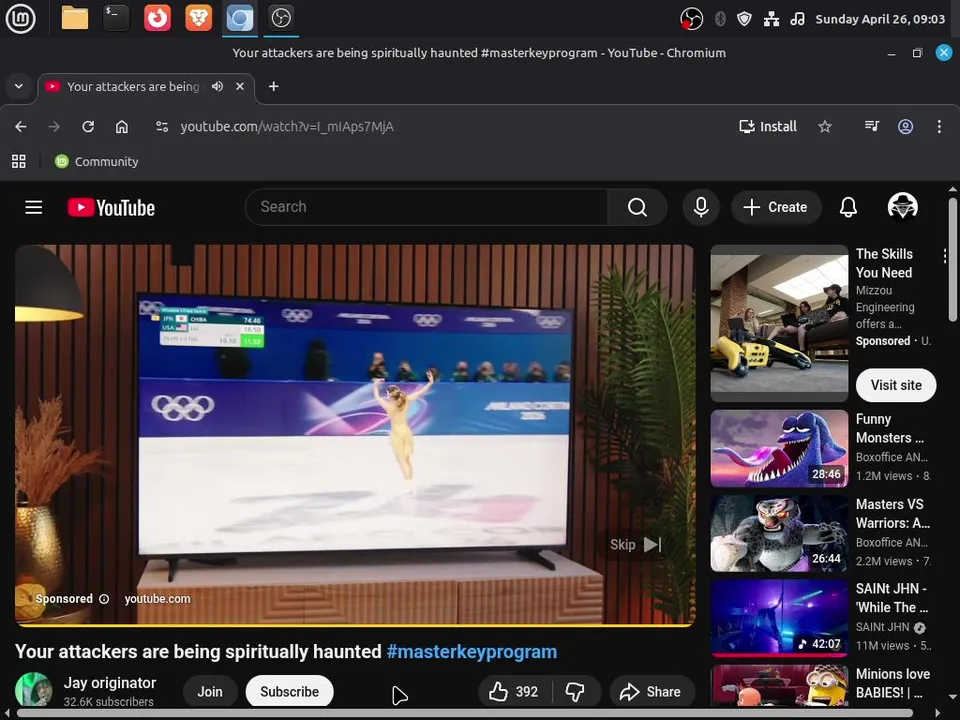This screenshot has height=720, width=960.
Task: Dislike the video
Action: pos(576,691)
